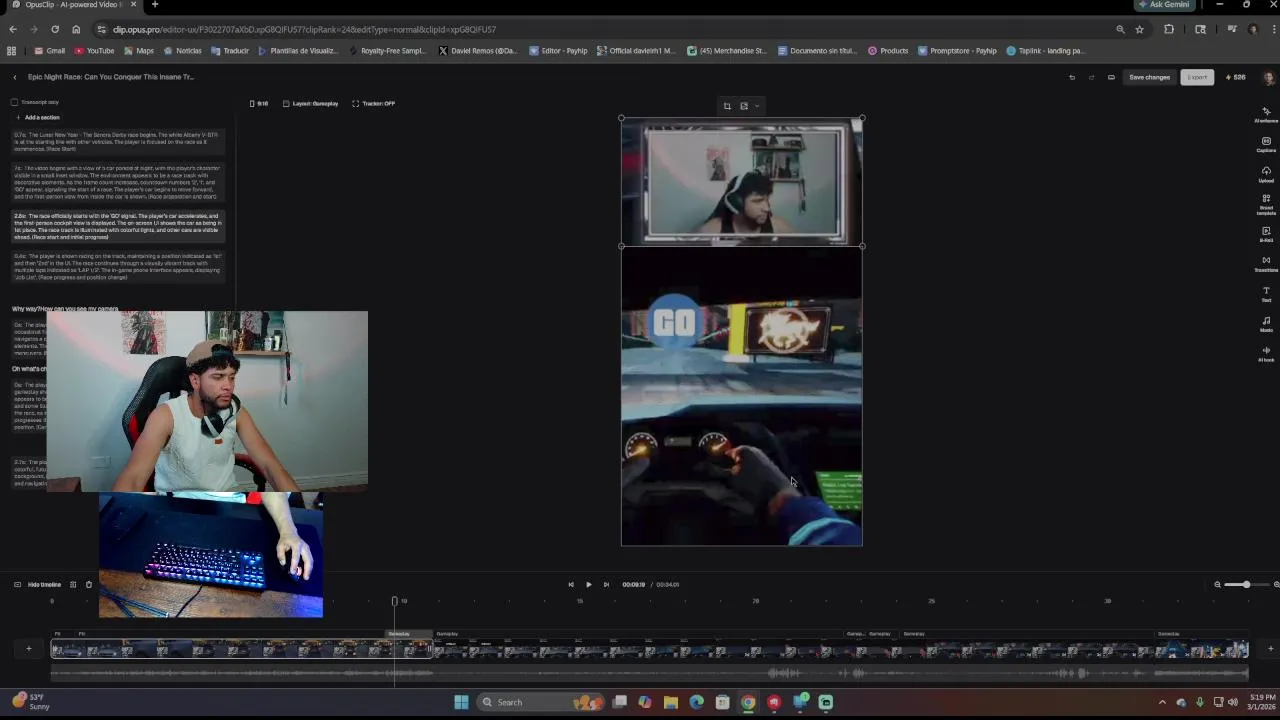Open the Editor - Payhip bookmark
The height and width of the screenshot is (720, 1280).
[559, 51]
